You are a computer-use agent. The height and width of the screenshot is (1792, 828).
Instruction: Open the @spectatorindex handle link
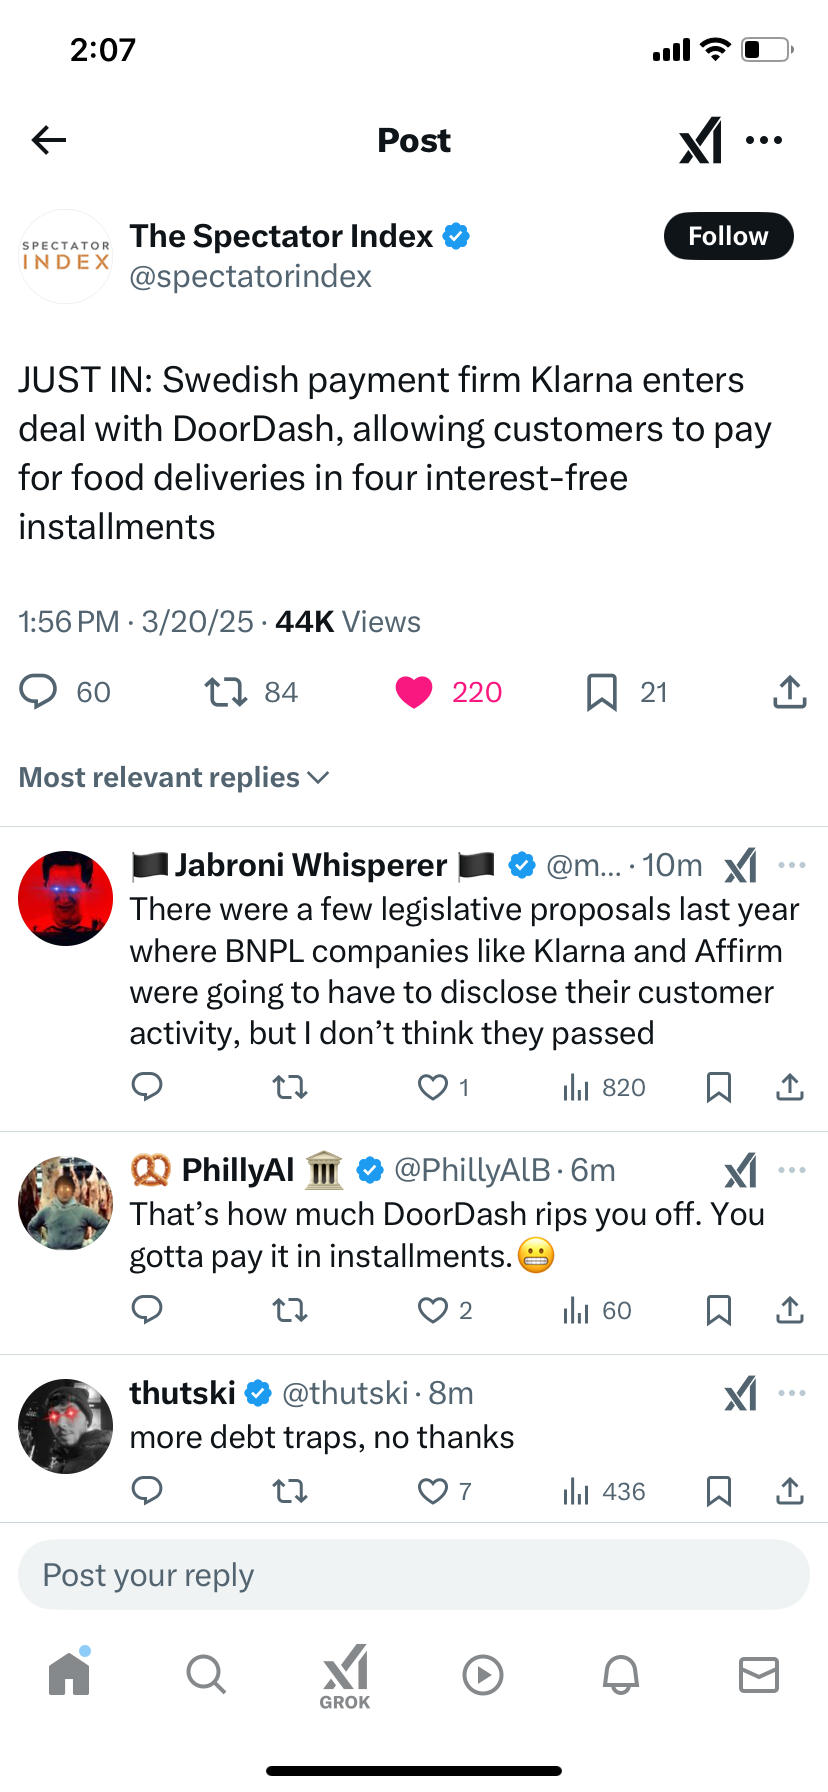[x=250, y=276]
